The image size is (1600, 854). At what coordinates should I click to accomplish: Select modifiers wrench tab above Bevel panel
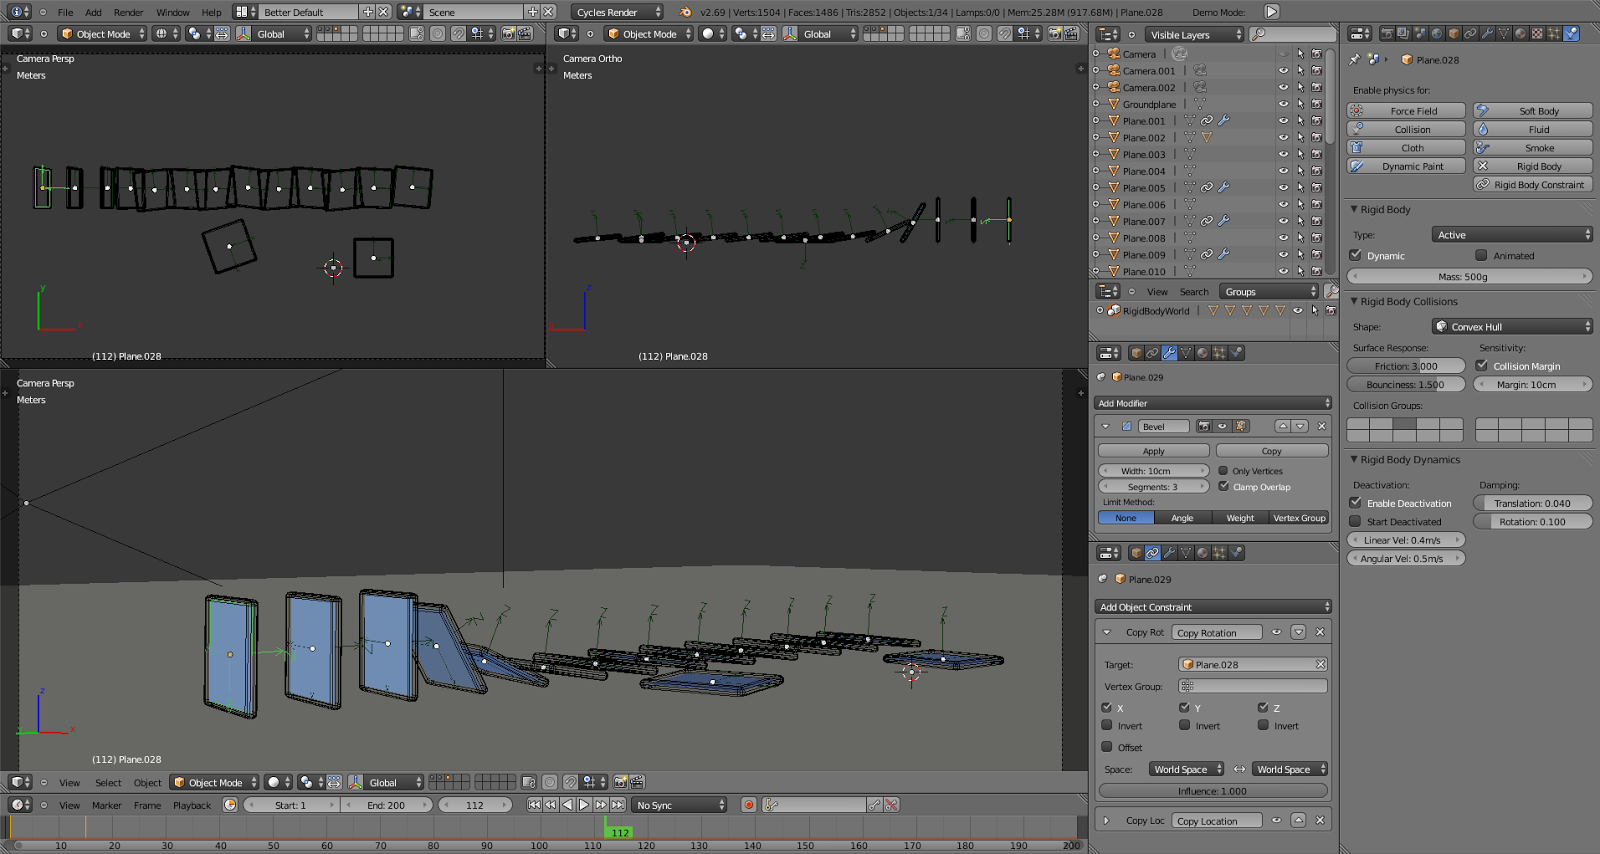click(1169, 353)
